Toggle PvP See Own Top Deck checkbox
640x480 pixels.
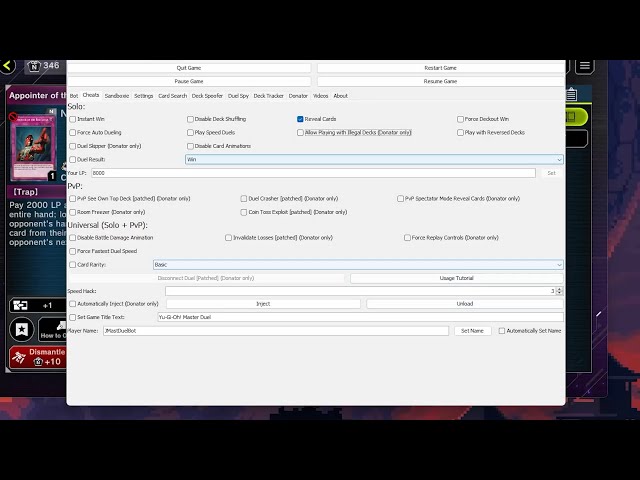(x=73, y=199)
